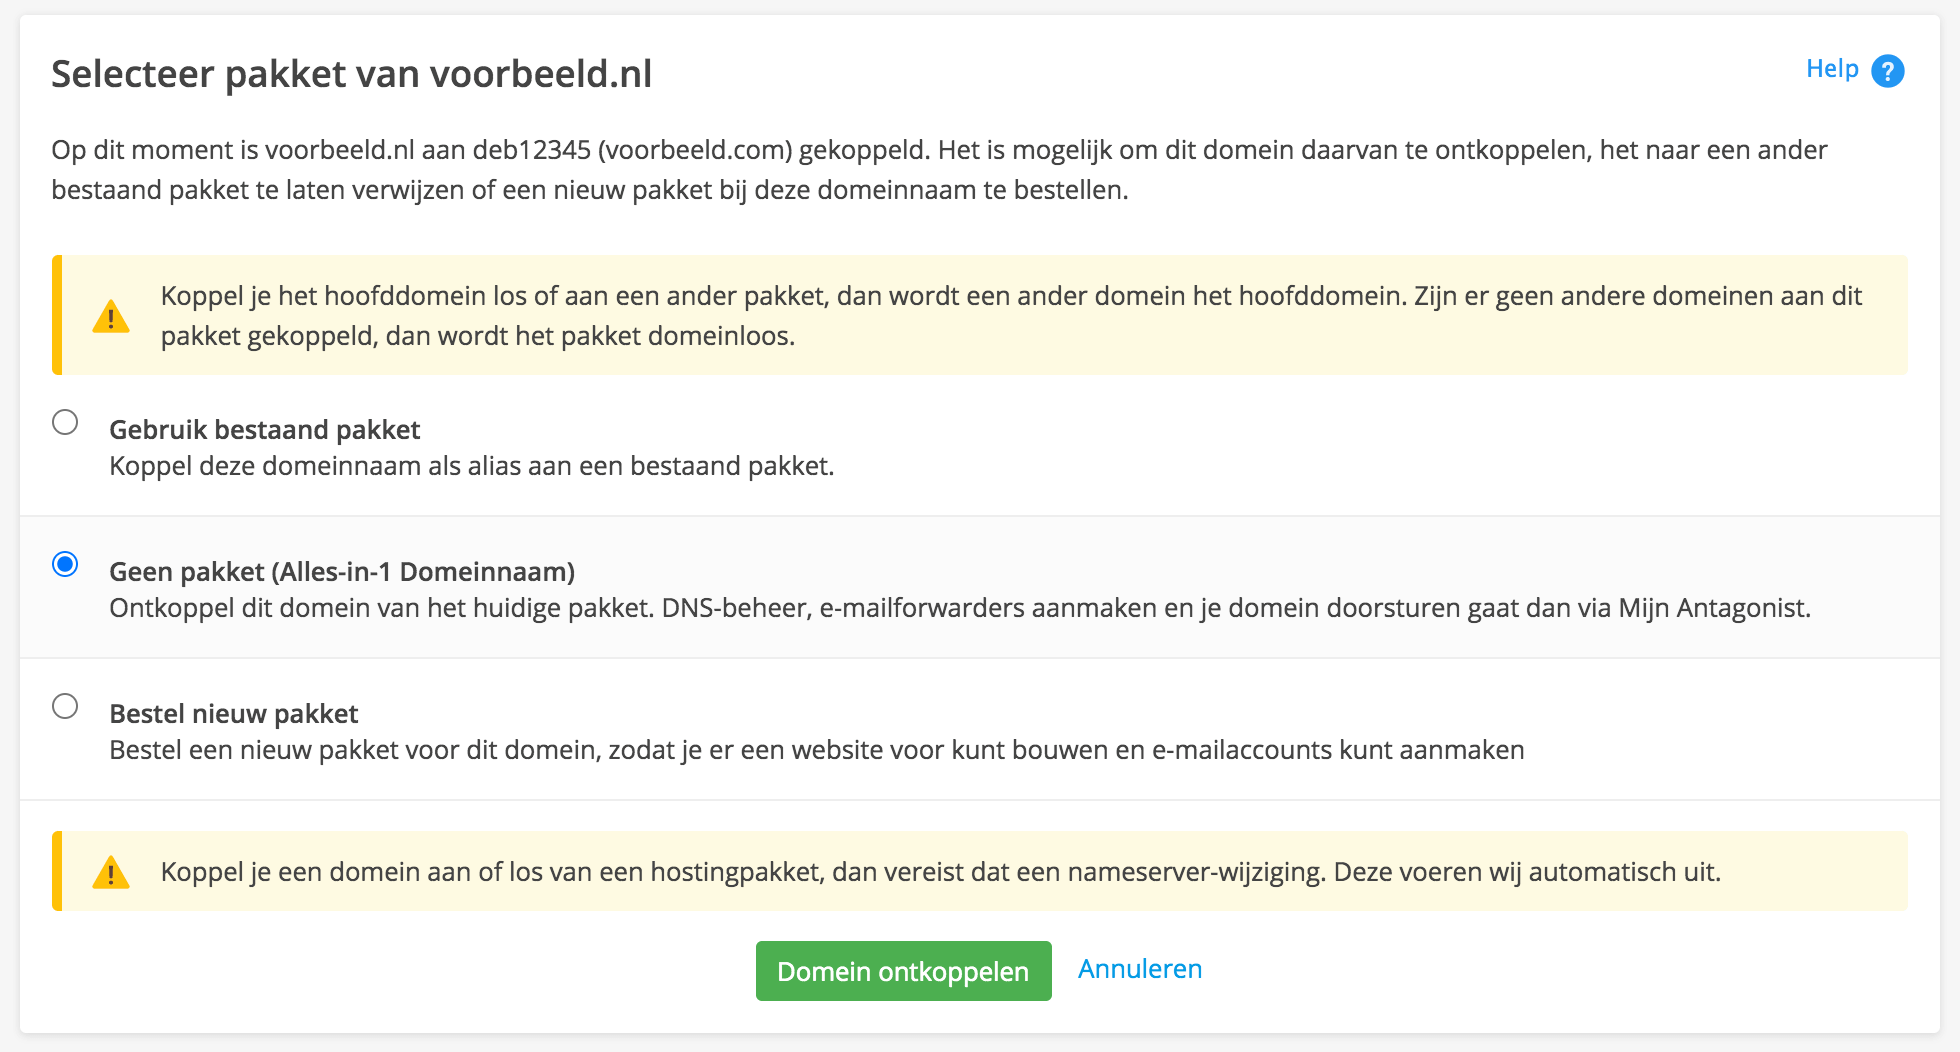The image size is (1960, 1052).
Task: Click the description 'Bestel een nieuw pakket voor dit domein'
Action: pos(817,750)
